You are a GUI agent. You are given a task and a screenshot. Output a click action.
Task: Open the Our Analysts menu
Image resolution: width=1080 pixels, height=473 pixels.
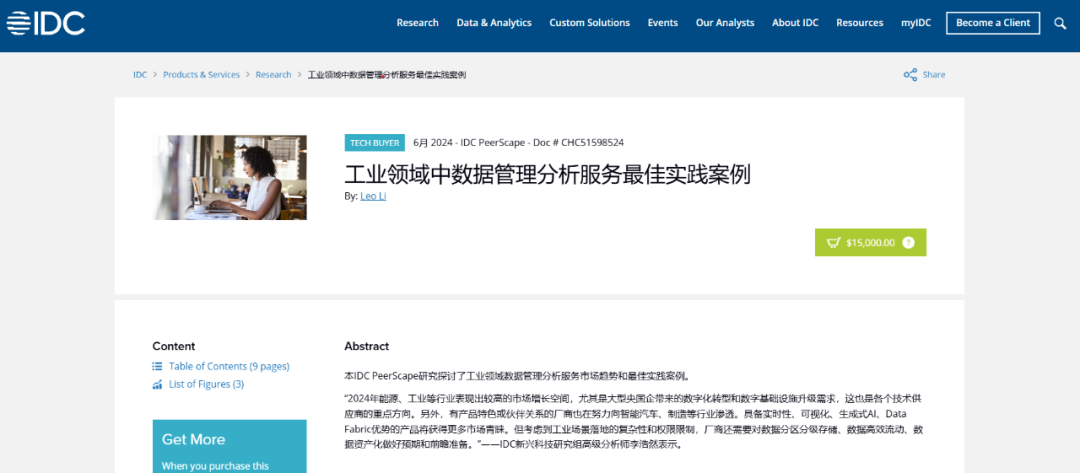[x=725, y=23]
